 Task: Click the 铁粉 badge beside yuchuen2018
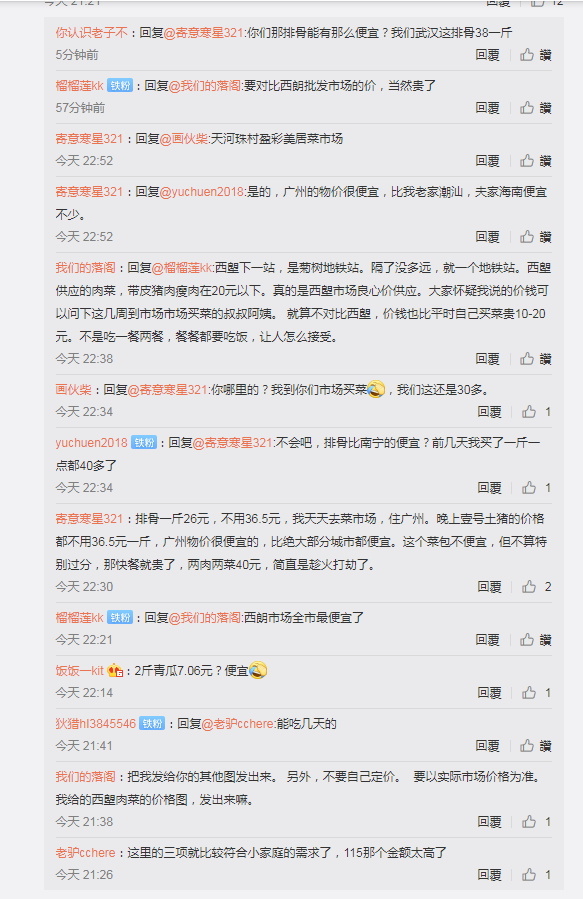(144, 443)
